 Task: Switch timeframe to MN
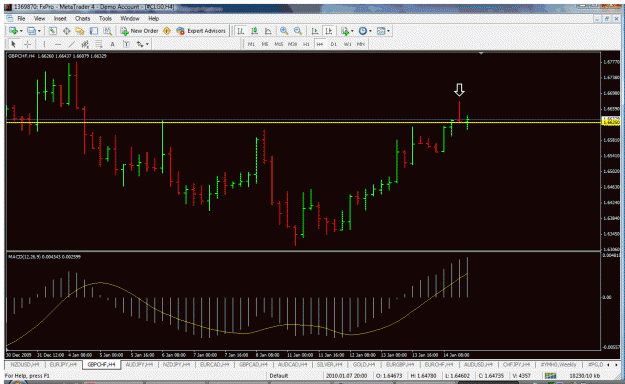(361, 44)
